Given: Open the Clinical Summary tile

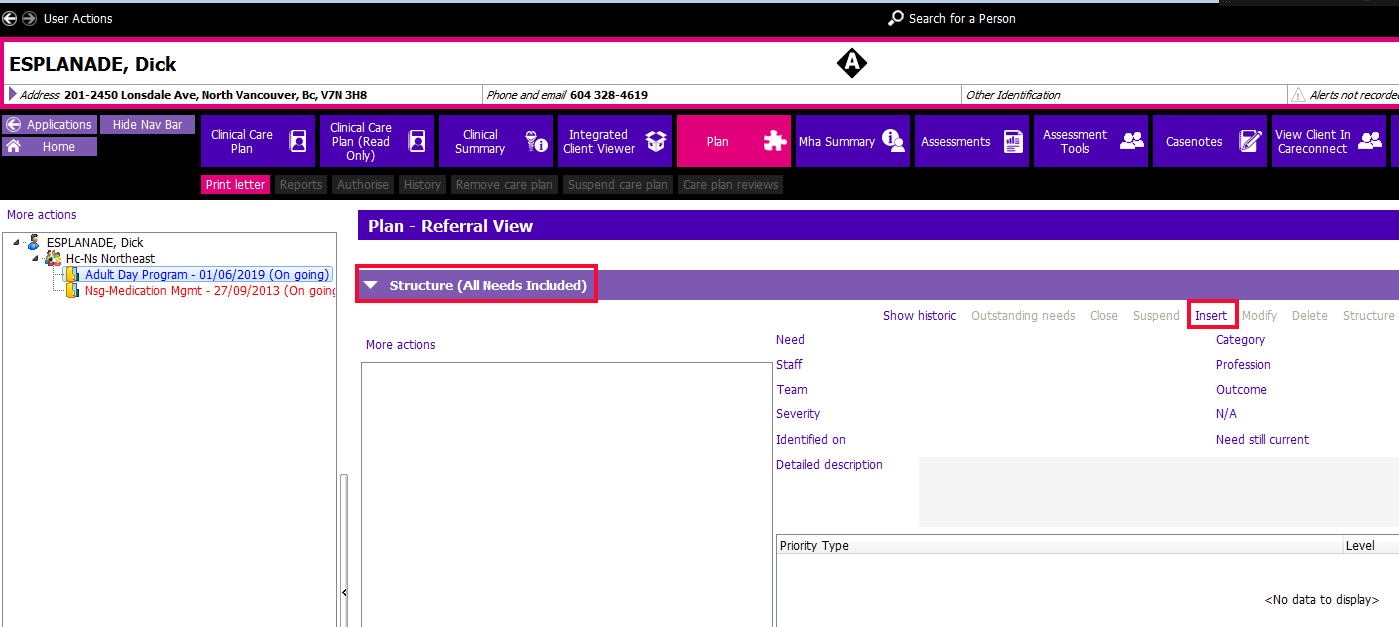Looking at the screenshot, I should [x=496, y=141].
